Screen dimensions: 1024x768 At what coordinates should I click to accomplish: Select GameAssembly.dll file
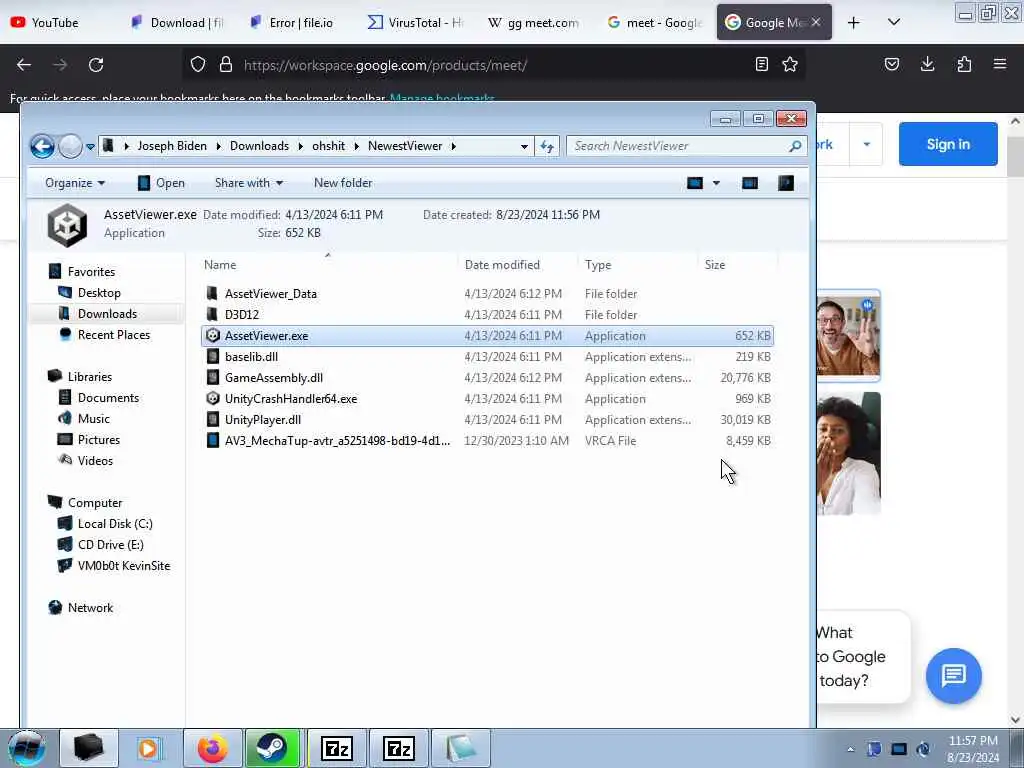pyautogui.click(x=488, y=377)
